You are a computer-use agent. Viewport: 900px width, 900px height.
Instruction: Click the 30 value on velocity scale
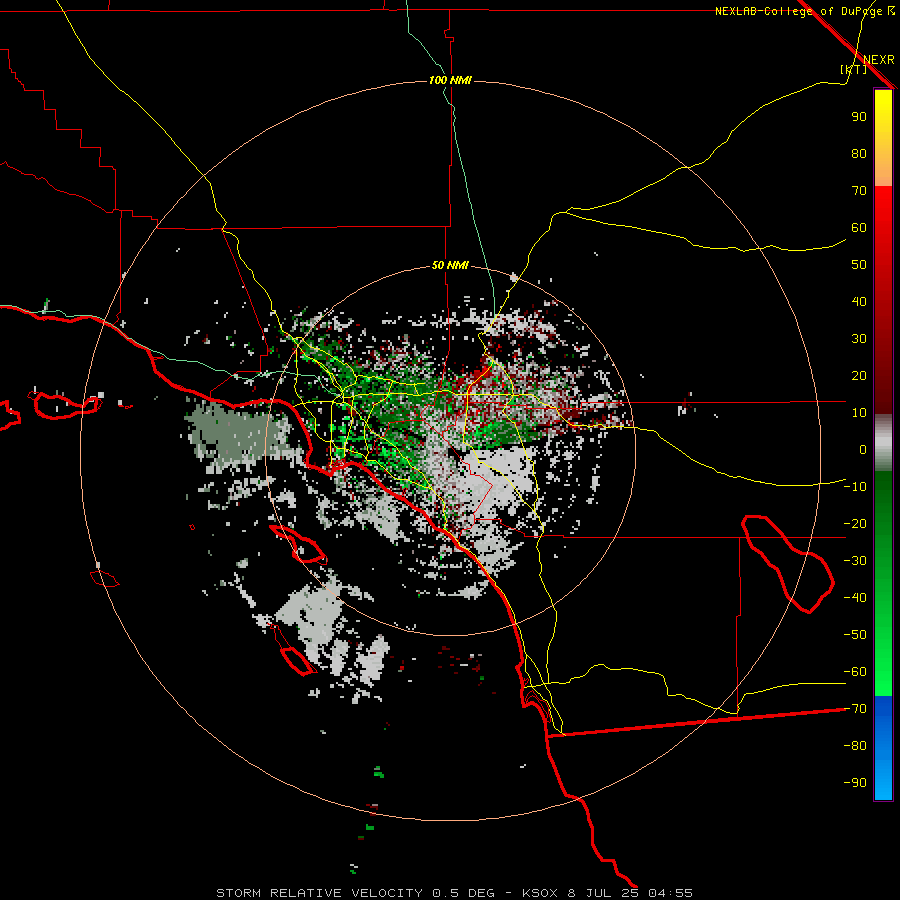click(859, 339)
